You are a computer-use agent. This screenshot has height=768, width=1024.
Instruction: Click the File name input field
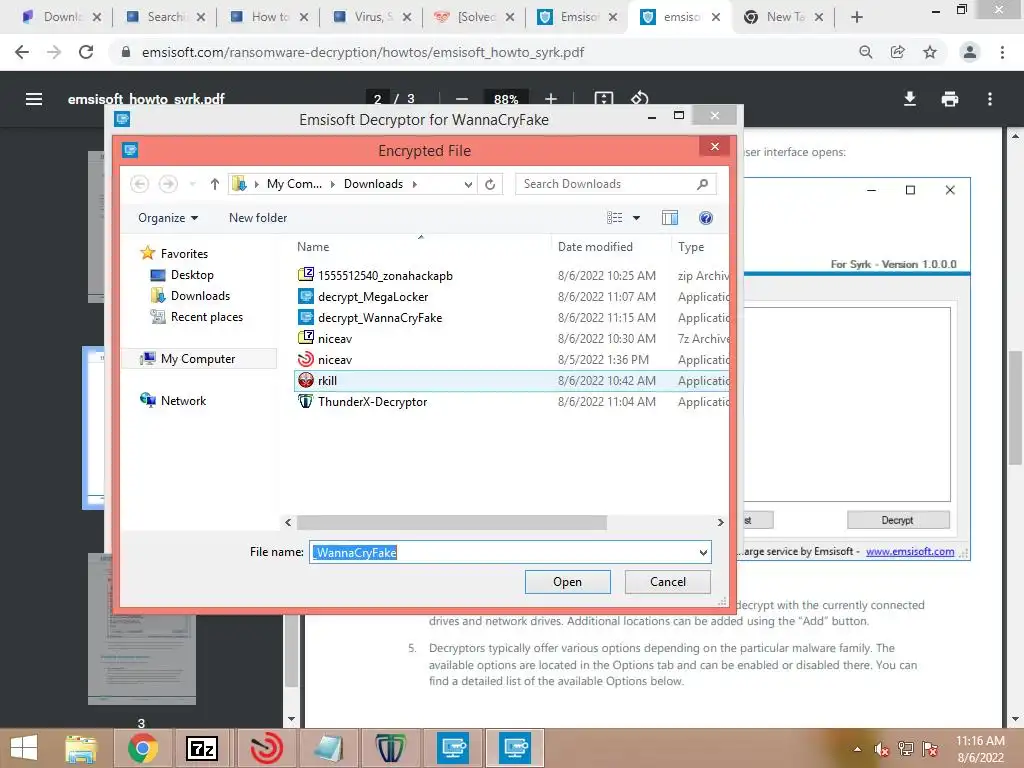coord(503,552)
